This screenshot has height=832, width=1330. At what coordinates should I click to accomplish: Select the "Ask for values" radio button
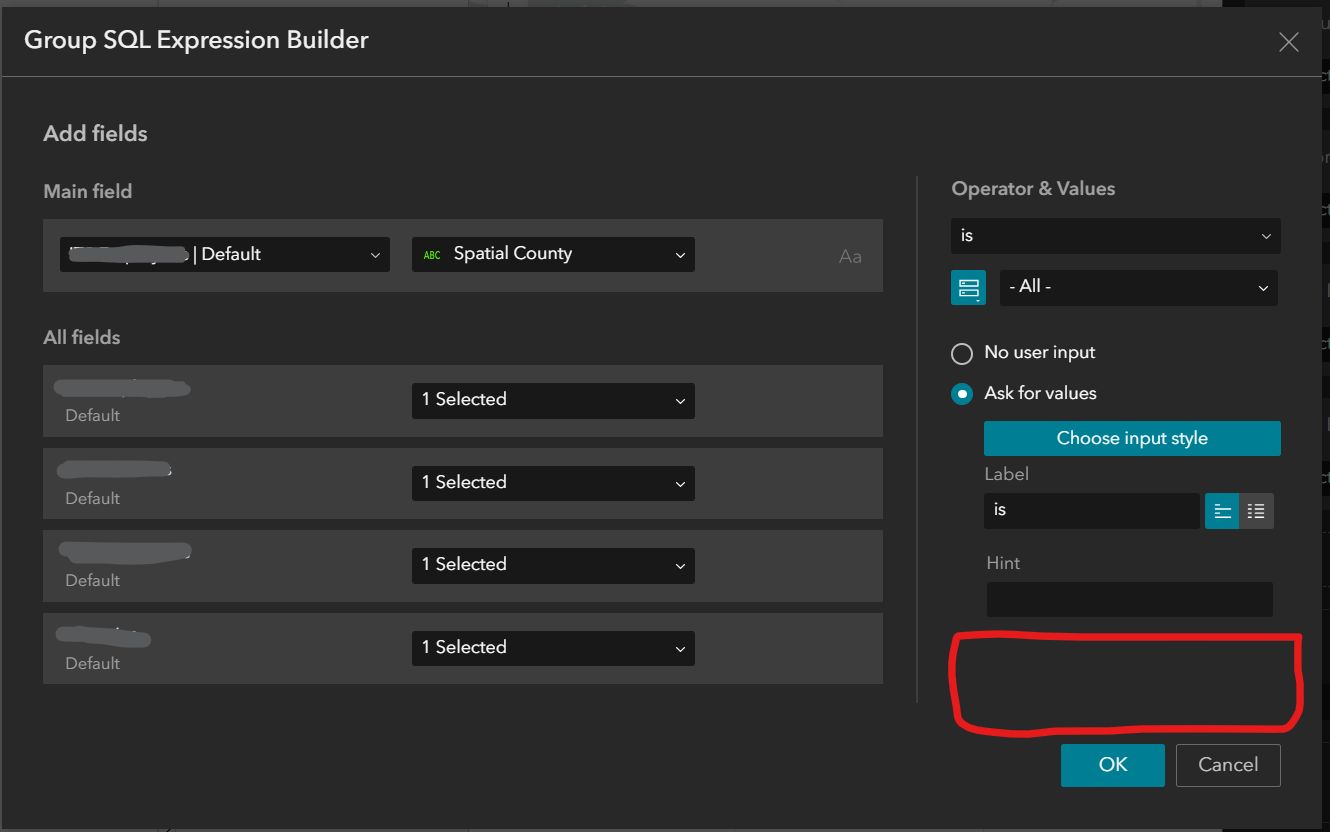click(x=961, y=393)
